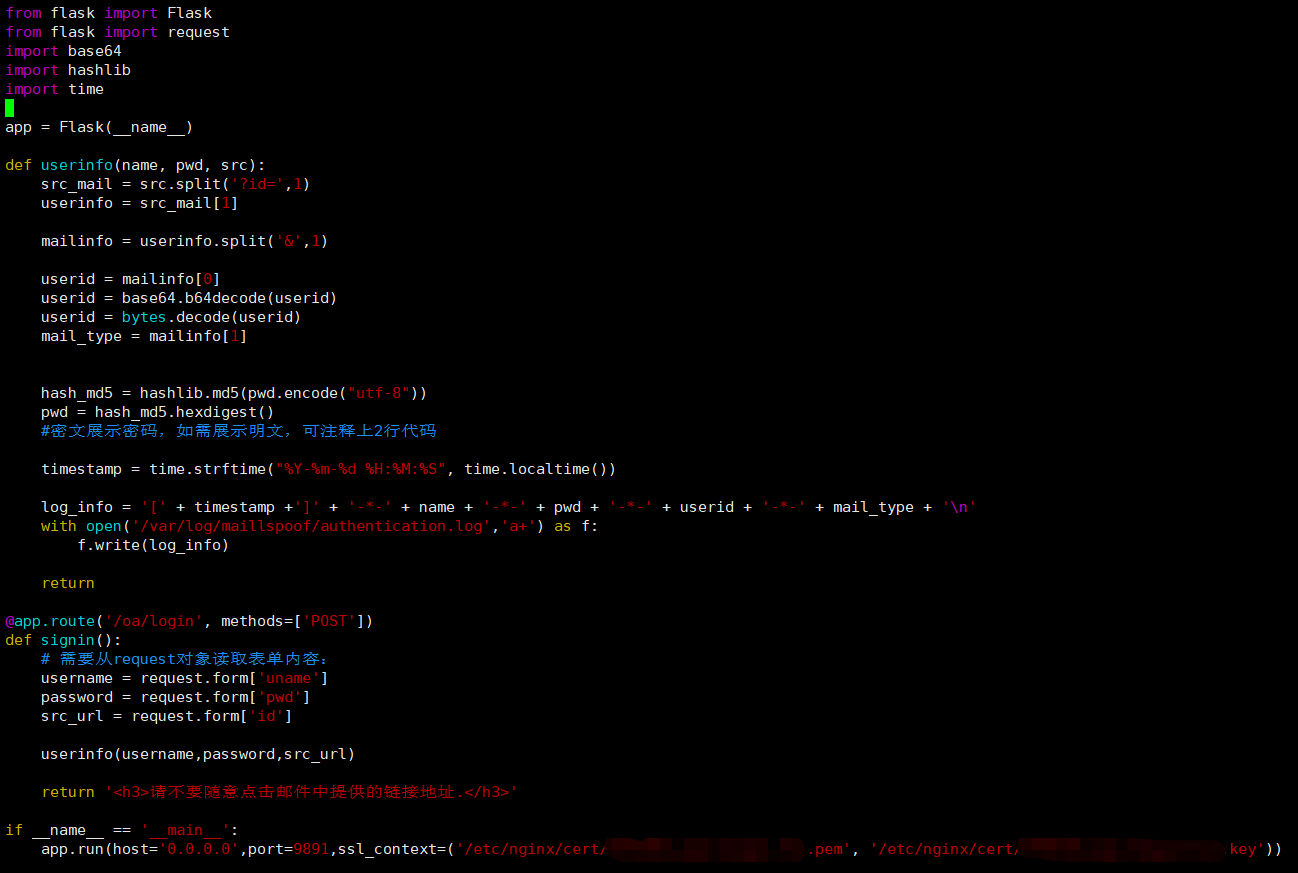Click 'mail_type = mailinfo[1]' line

tap(144, 336)
